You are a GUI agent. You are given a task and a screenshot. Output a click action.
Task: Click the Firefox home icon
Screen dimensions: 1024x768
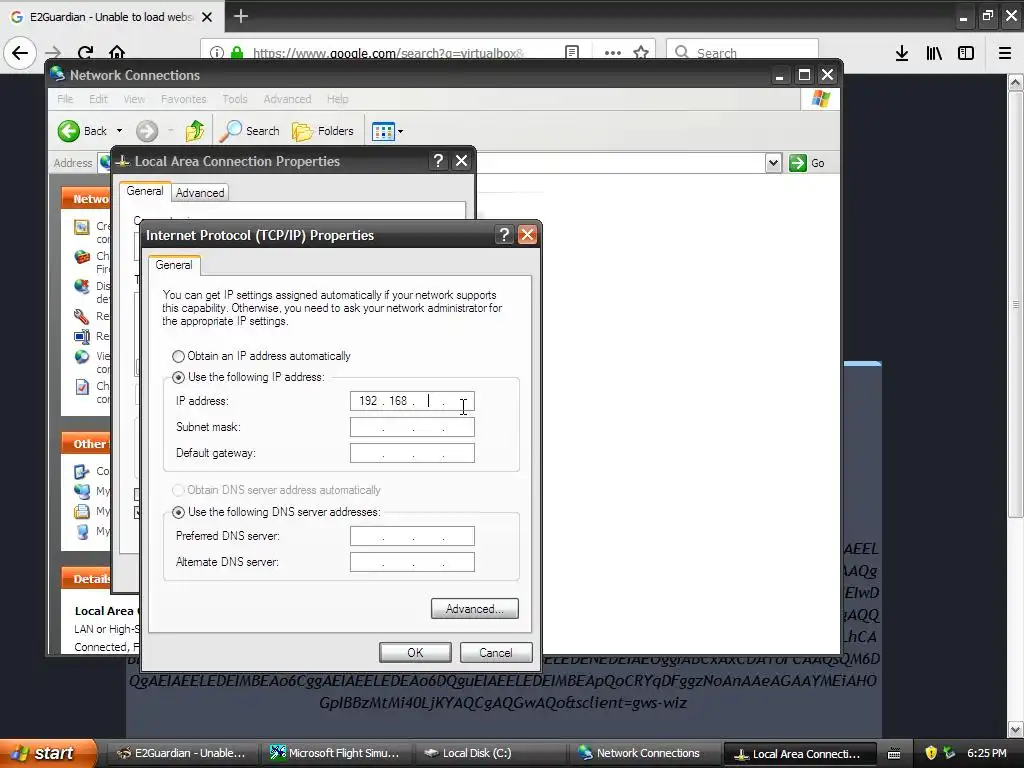click(117, 53)
